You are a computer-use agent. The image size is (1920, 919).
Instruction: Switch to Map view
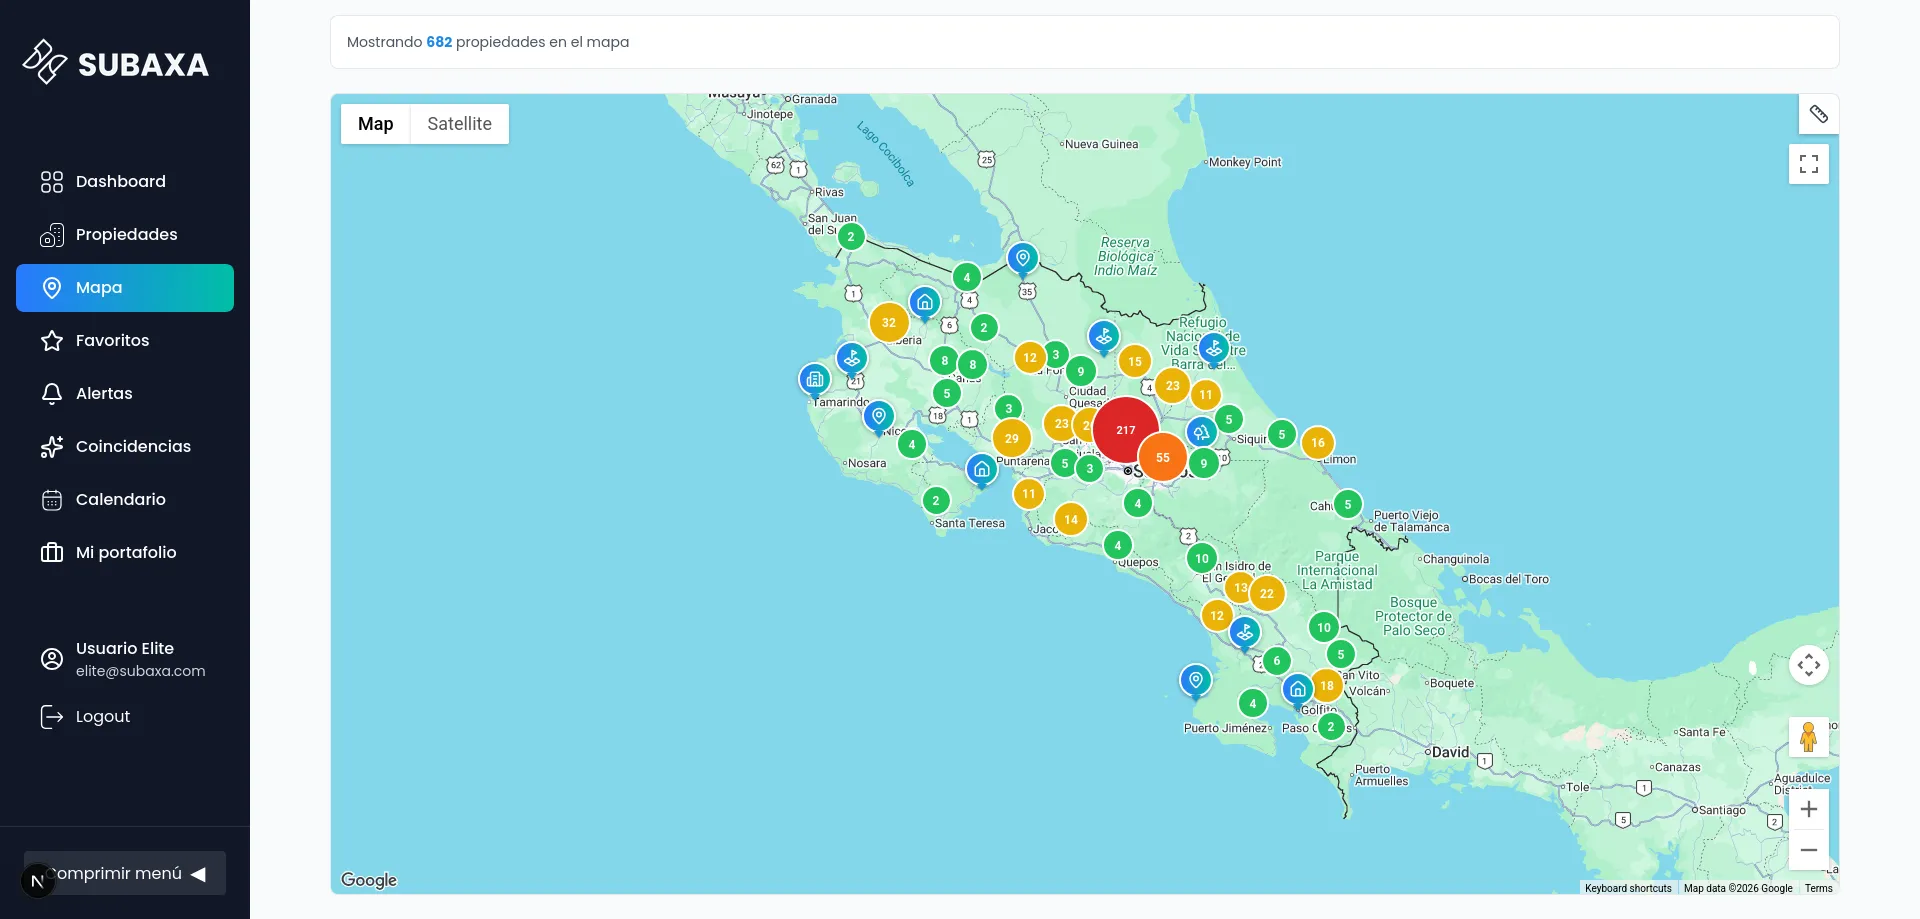coord(376,124)
